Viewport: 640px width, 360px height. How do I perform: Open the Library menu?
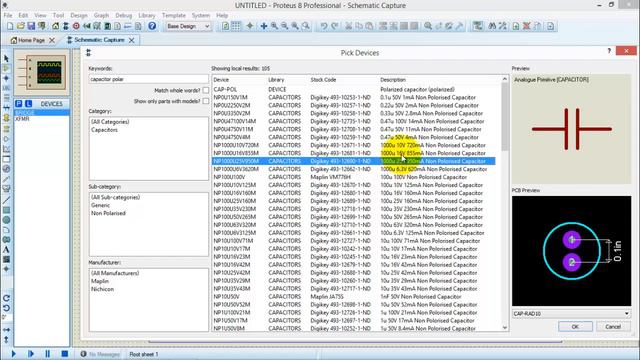[x=147, y=15]
